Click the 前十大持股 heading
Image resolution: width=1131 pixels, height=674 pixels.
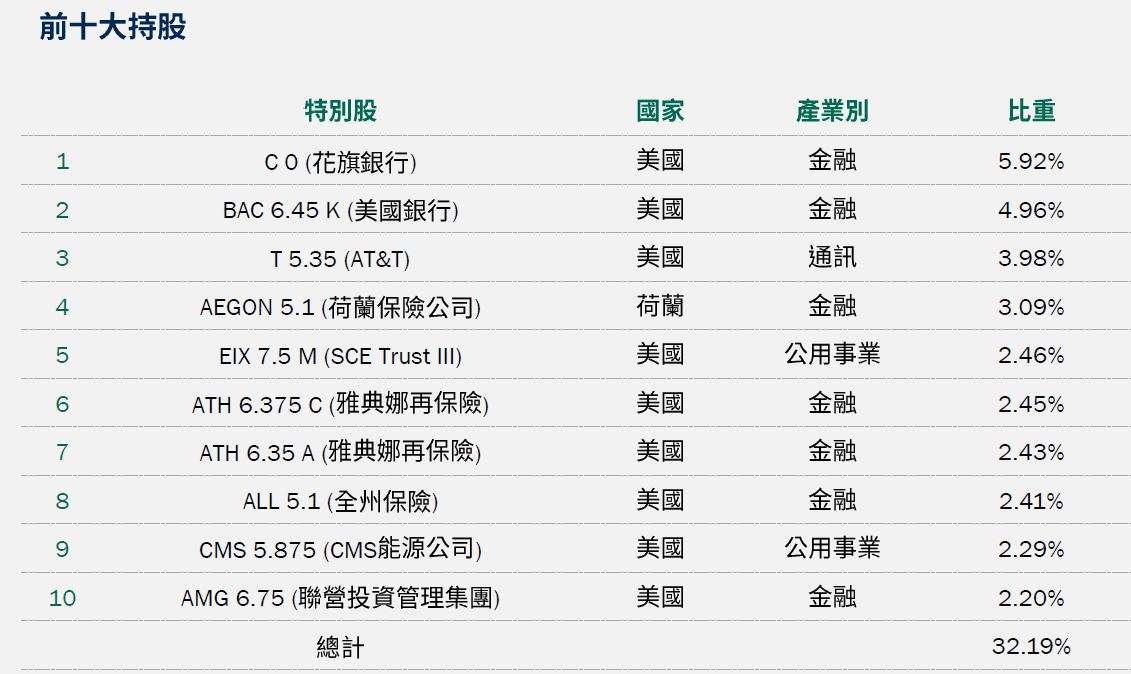point(113,27)
